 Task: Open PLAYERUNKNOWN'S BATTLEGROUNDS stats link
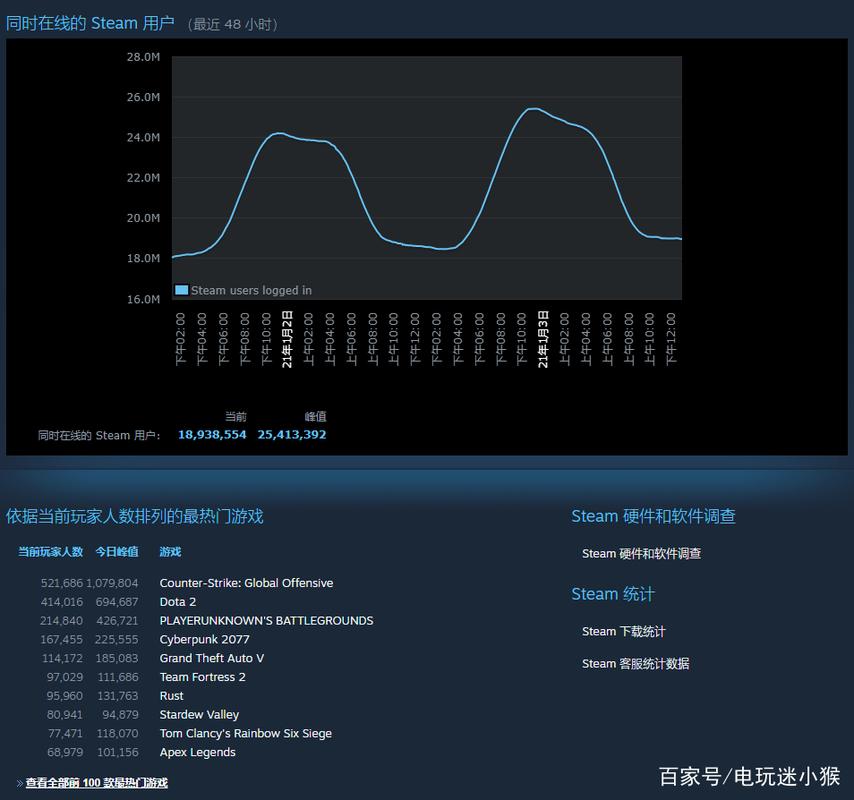coord(266,620)
